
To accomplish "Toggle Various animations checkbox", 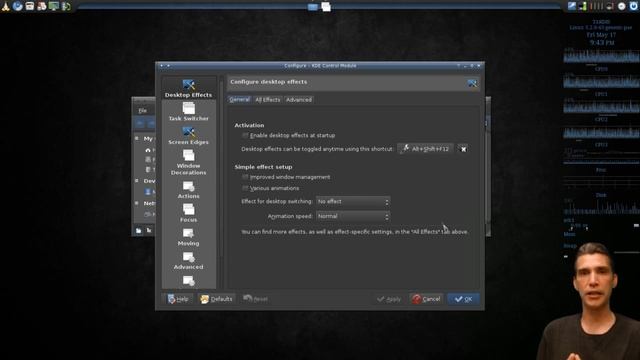I will [x=245, y=188].
